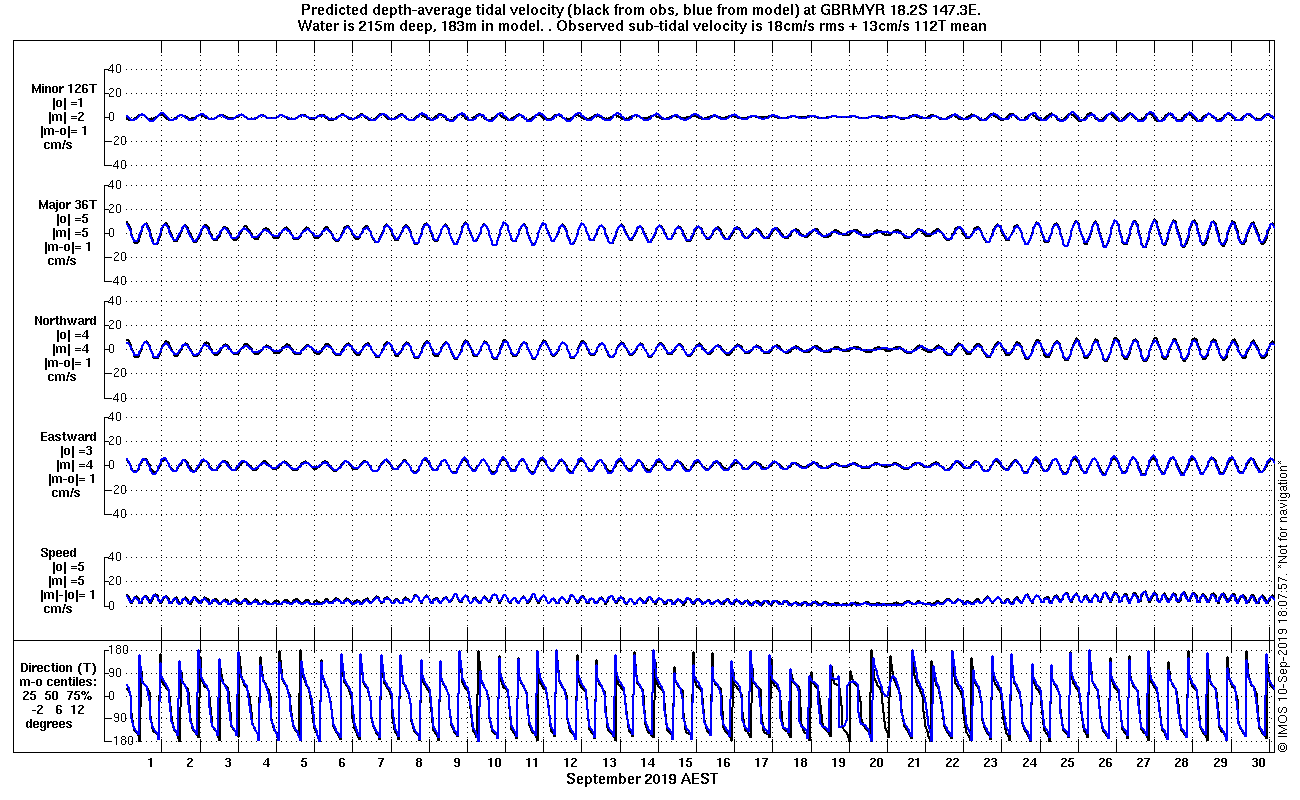Click the 'Water is 215m deep' subtitle line
Image resolution: width=1300 pixels, height=800 pixels.
pyautogui.click(x=642, y=26)
